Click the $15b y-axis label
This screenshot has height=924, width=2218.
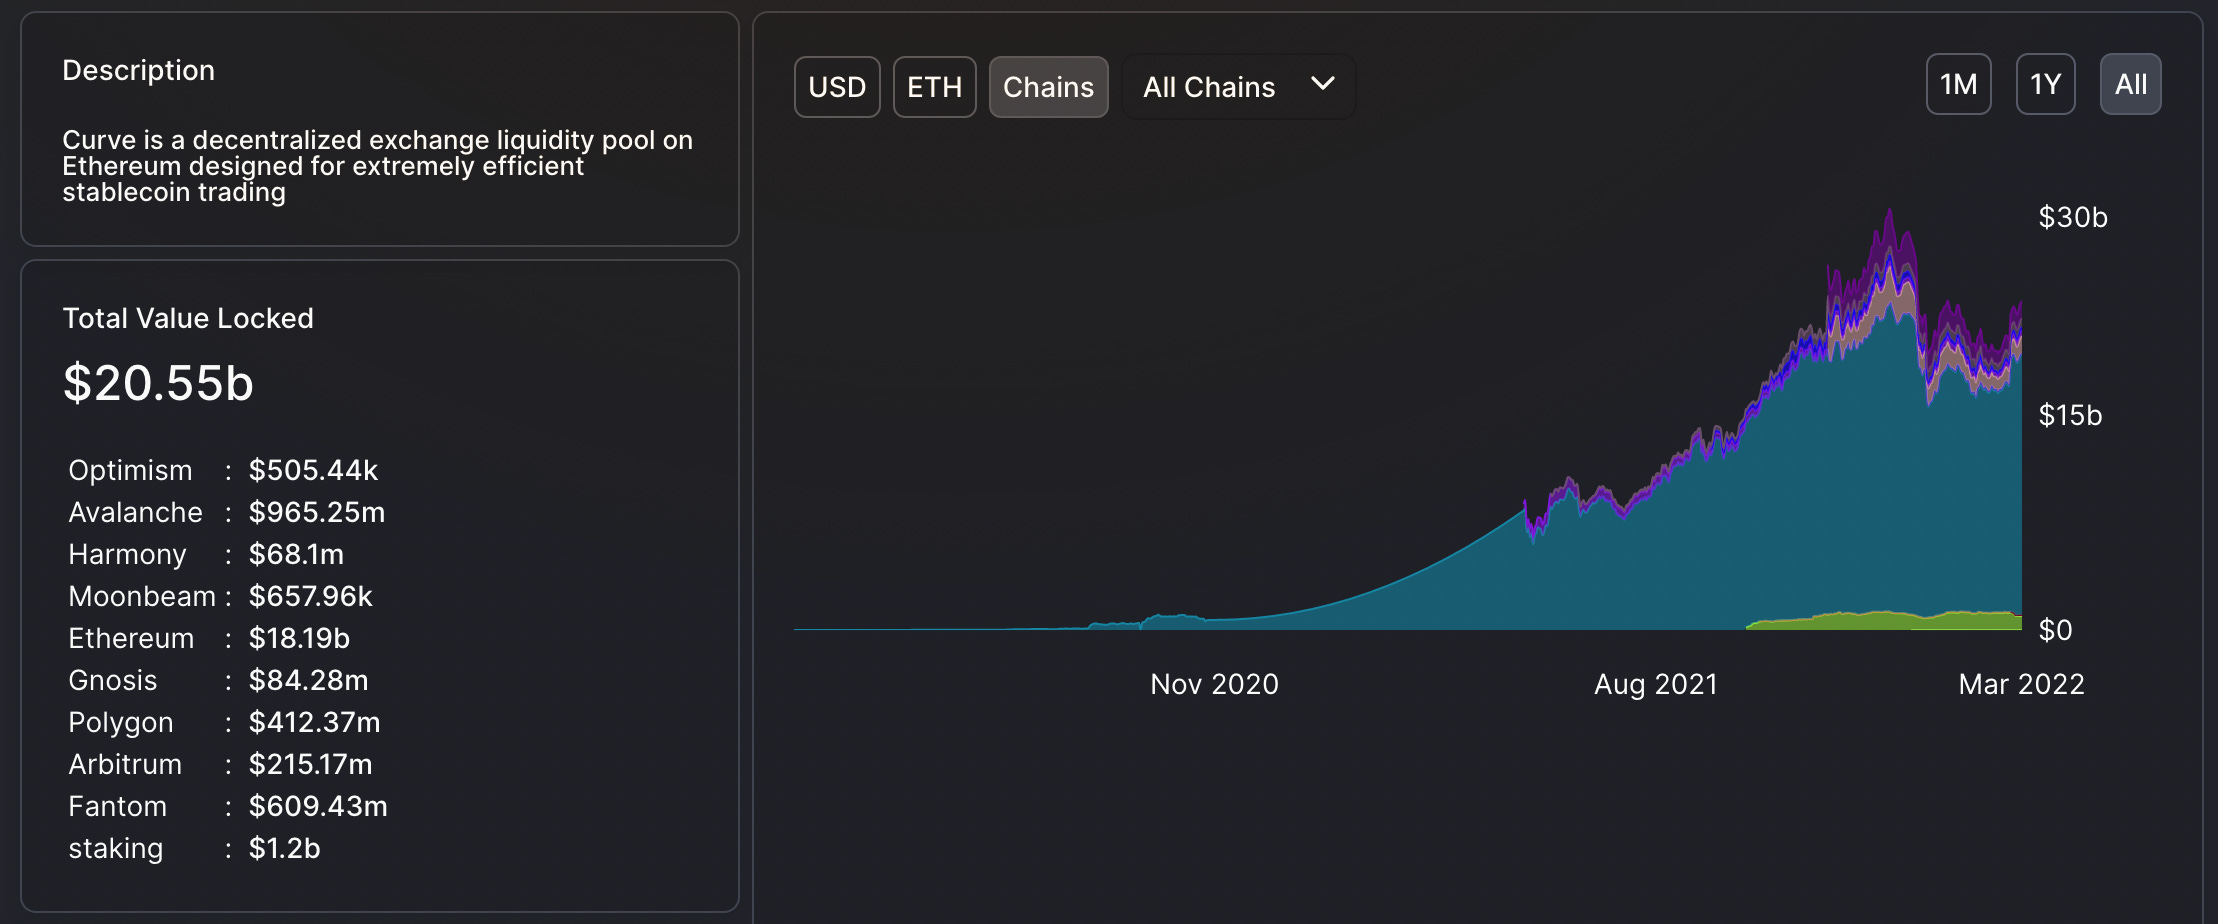[x=2070, y=415]
